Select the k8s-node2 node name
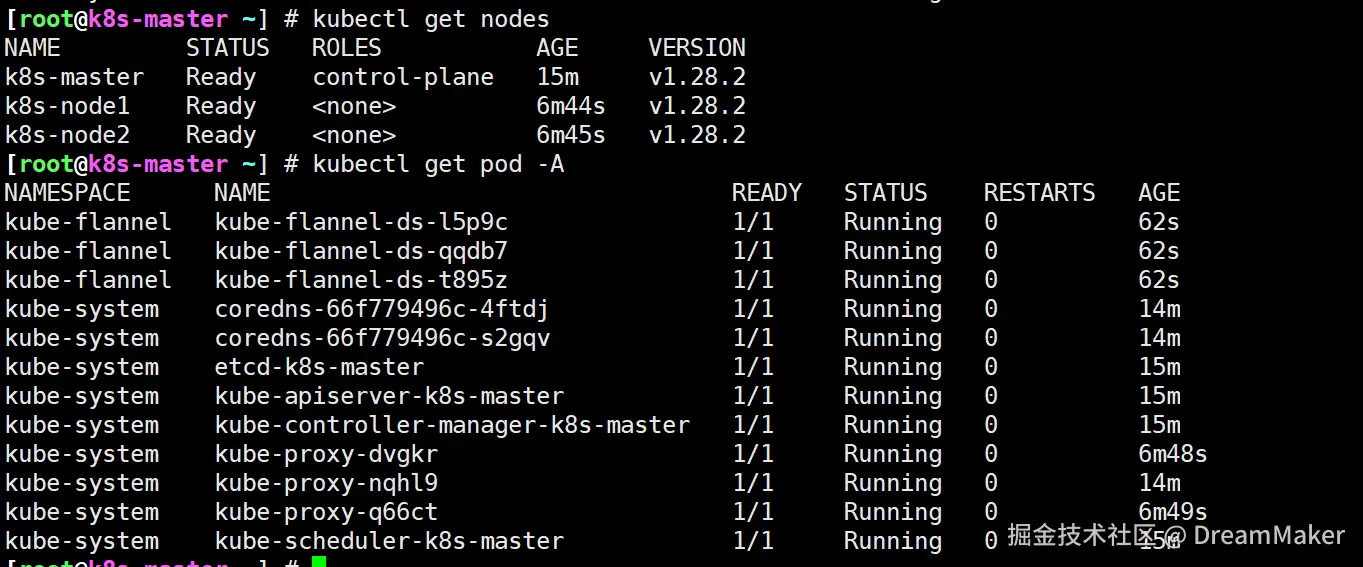 [x=67, y=135]
